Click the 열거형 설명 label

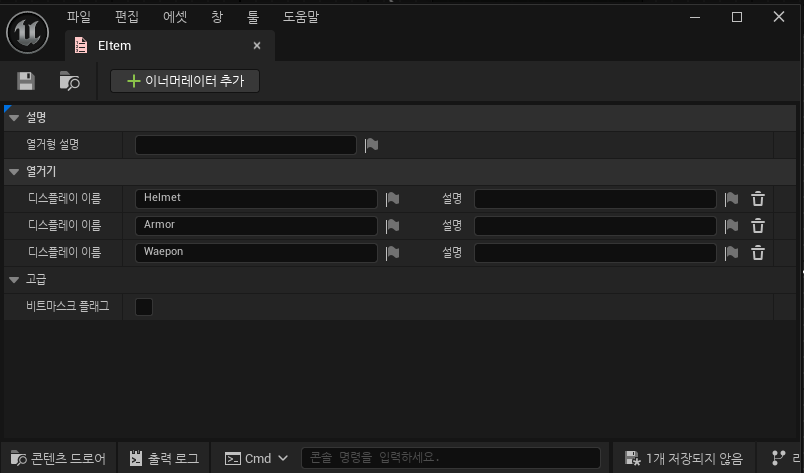53,145
